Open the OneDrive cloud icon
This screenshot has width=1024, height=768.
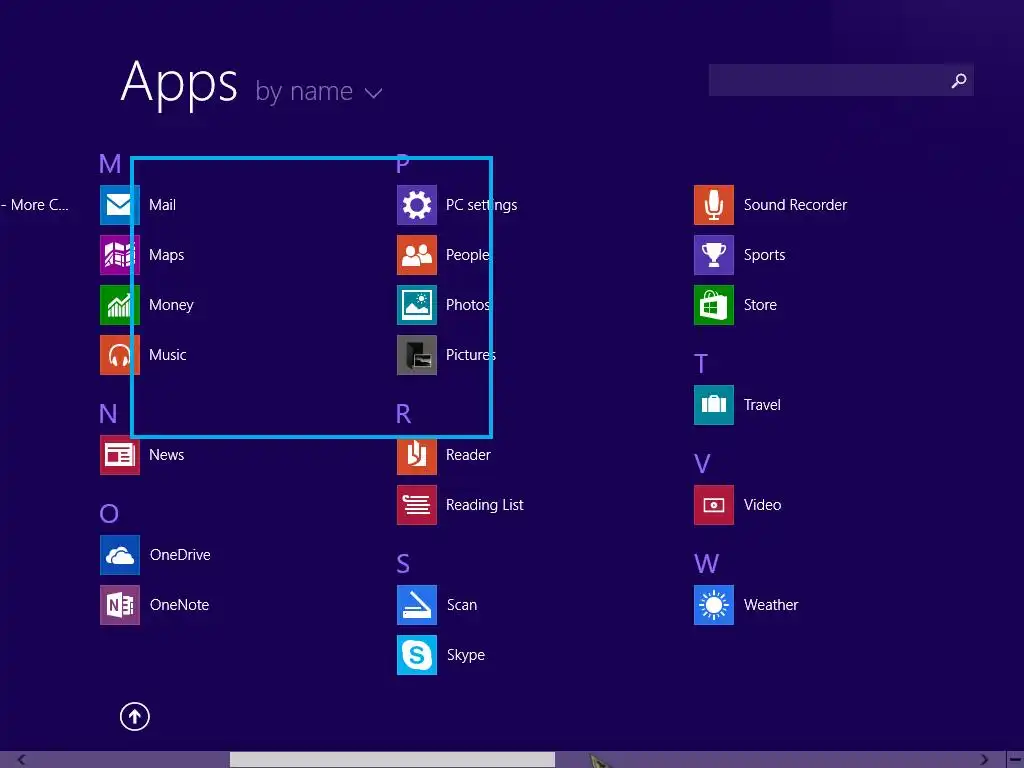[120, 555]
